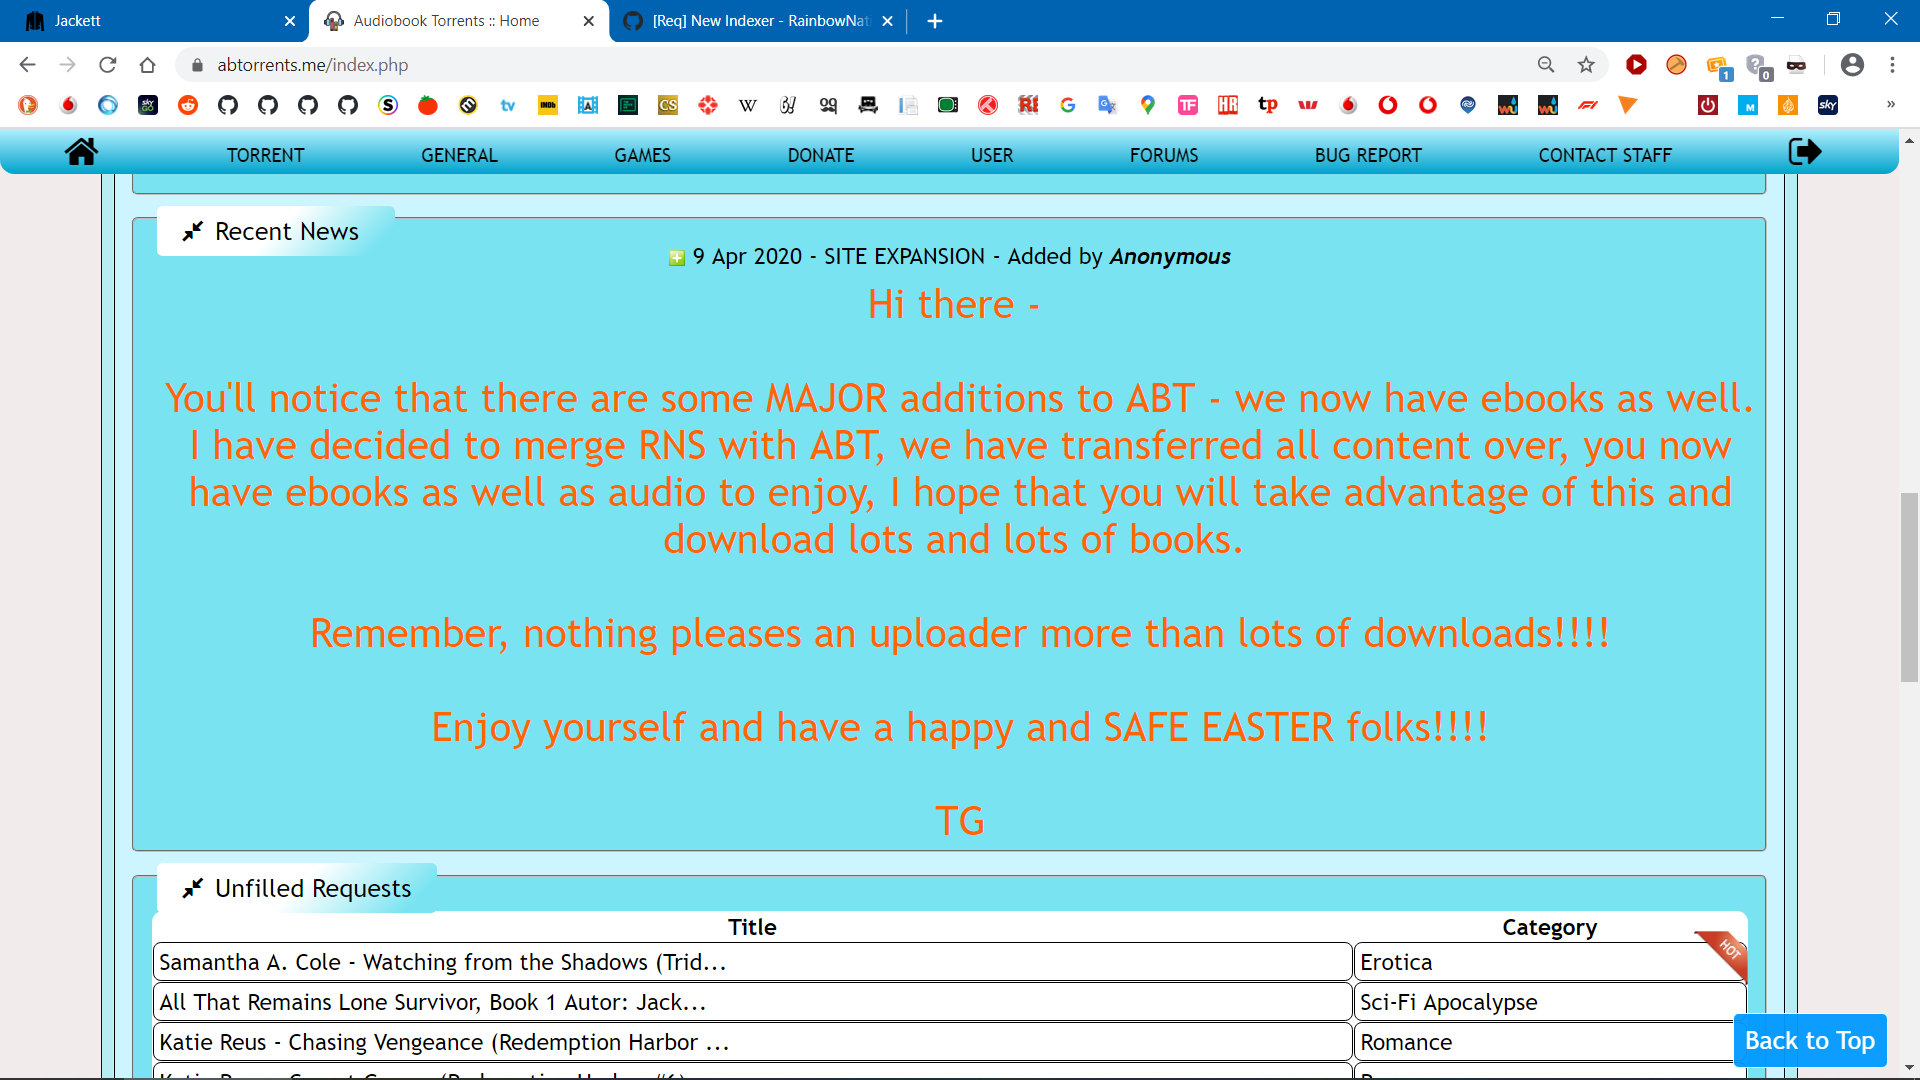Click the zoom magnifier icon in address bar
Screen dimensions: 1920x1080
coord(1546,65)
